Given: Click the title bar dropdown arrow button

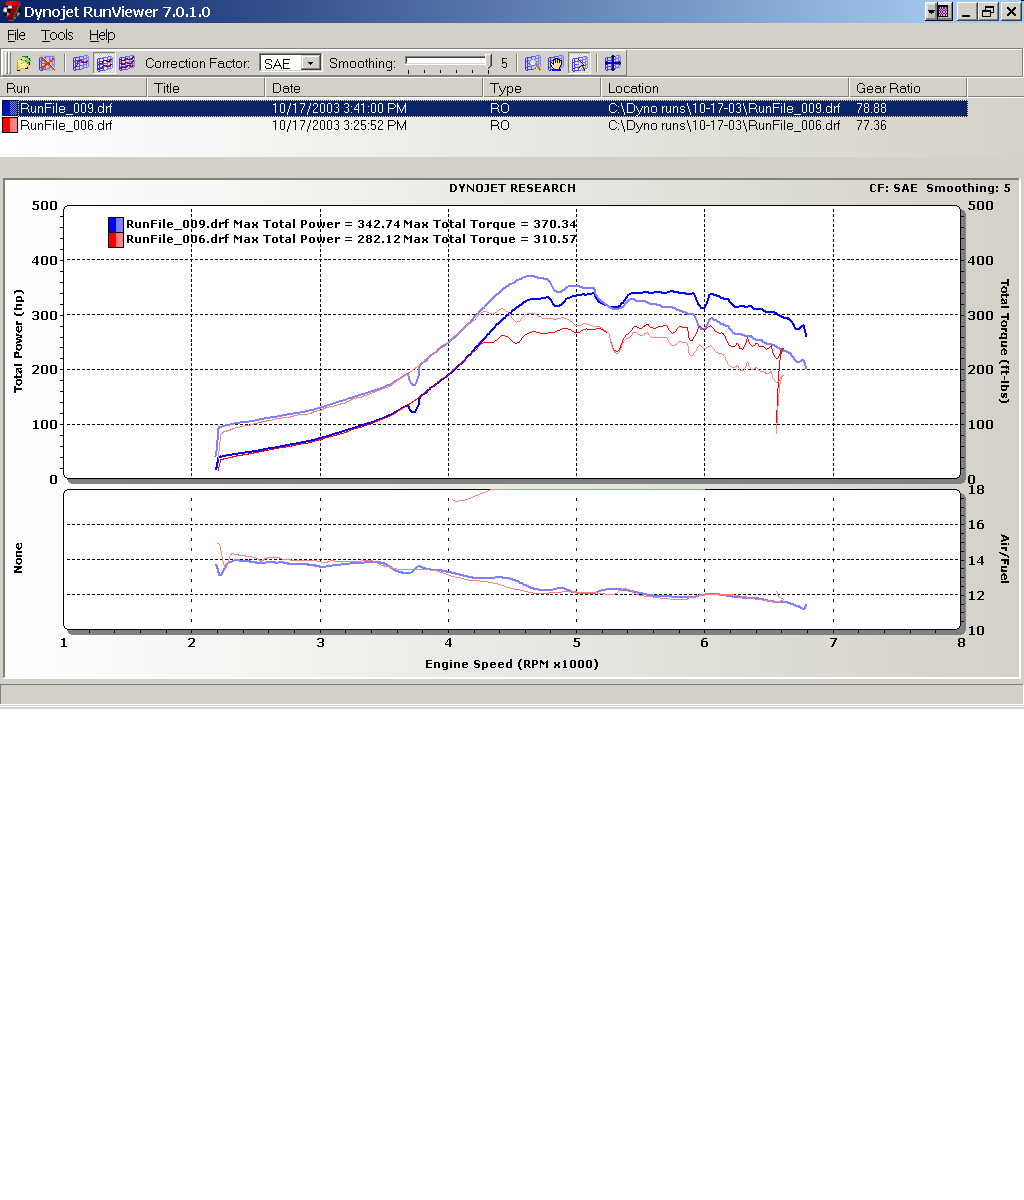Looking at the screenshot, I should click(938, 11).
